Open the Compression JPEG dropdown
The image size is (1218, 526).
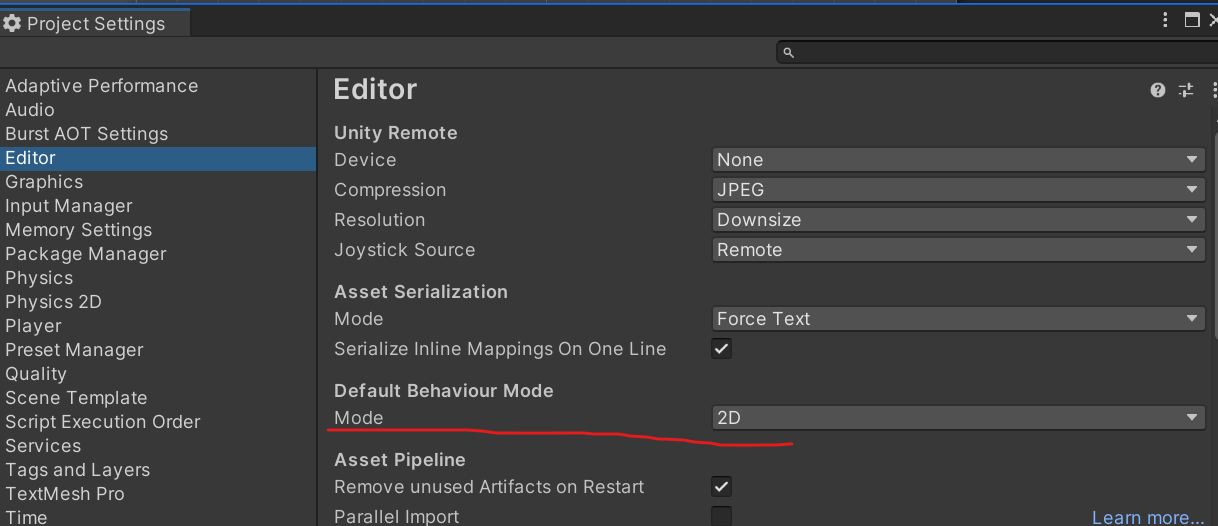[x=958, y=190]
